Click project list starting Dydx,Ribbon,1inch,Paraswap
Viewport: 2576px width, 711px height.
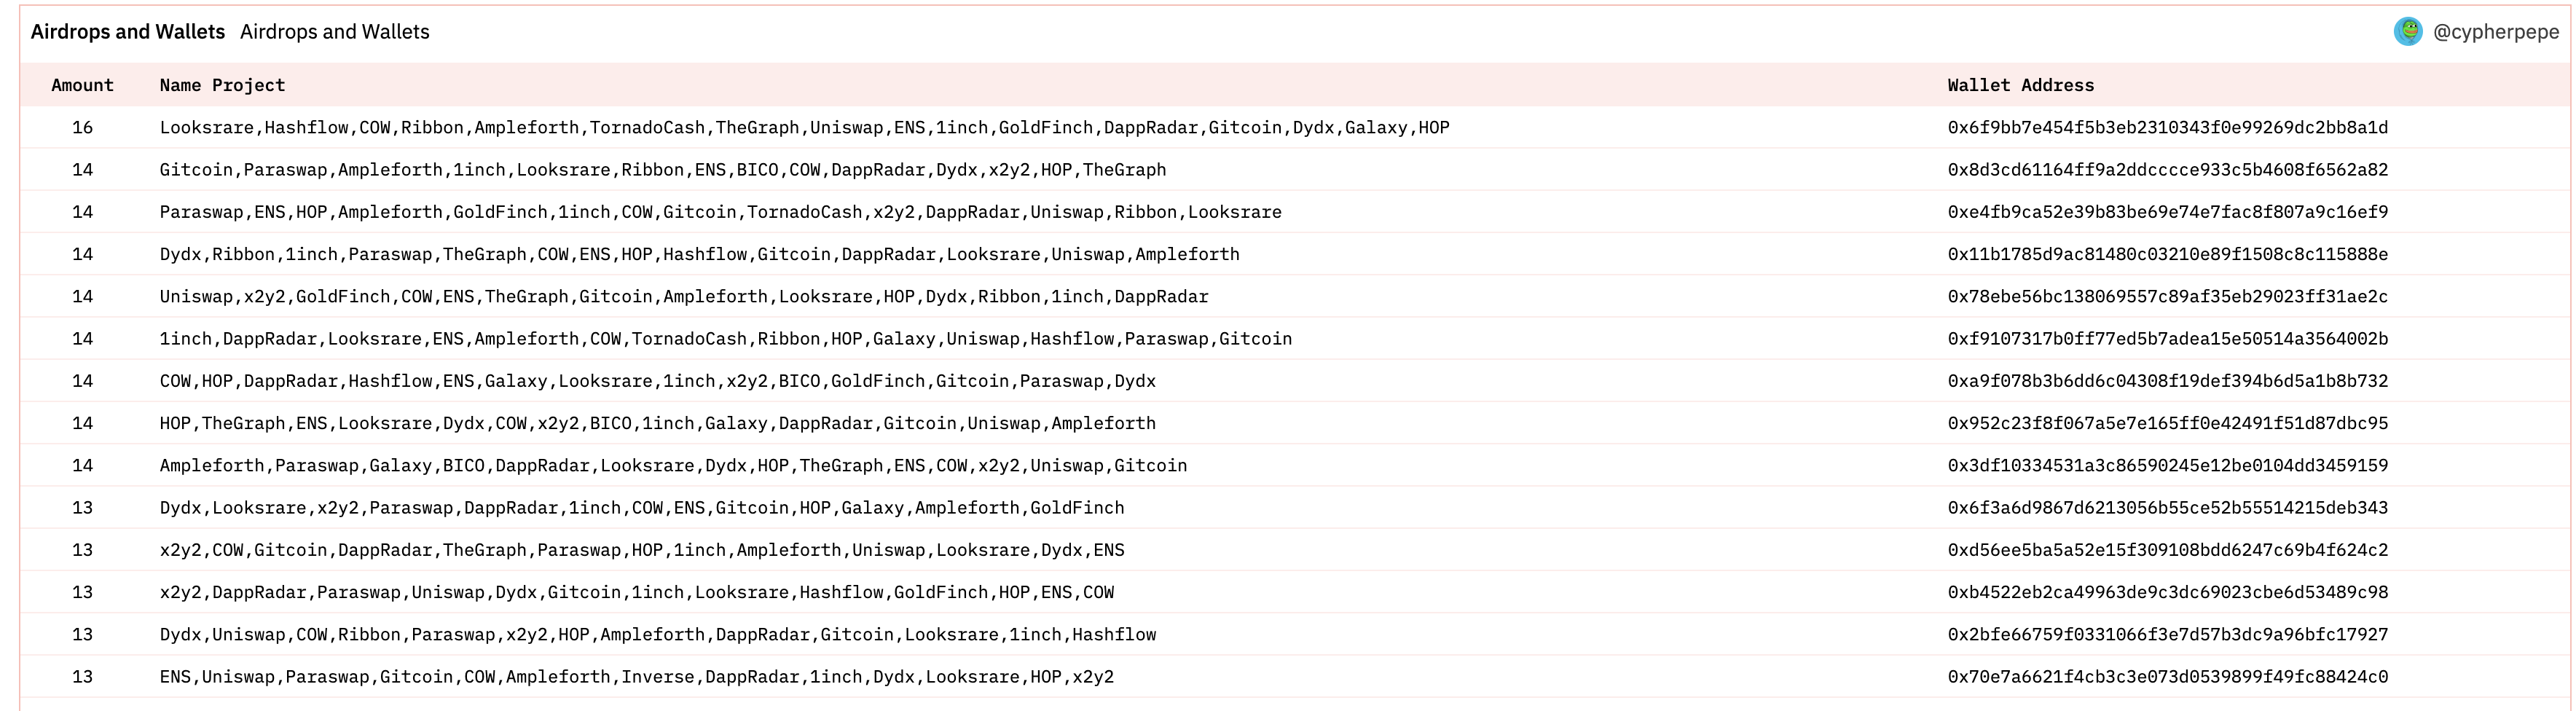[699, 254]
